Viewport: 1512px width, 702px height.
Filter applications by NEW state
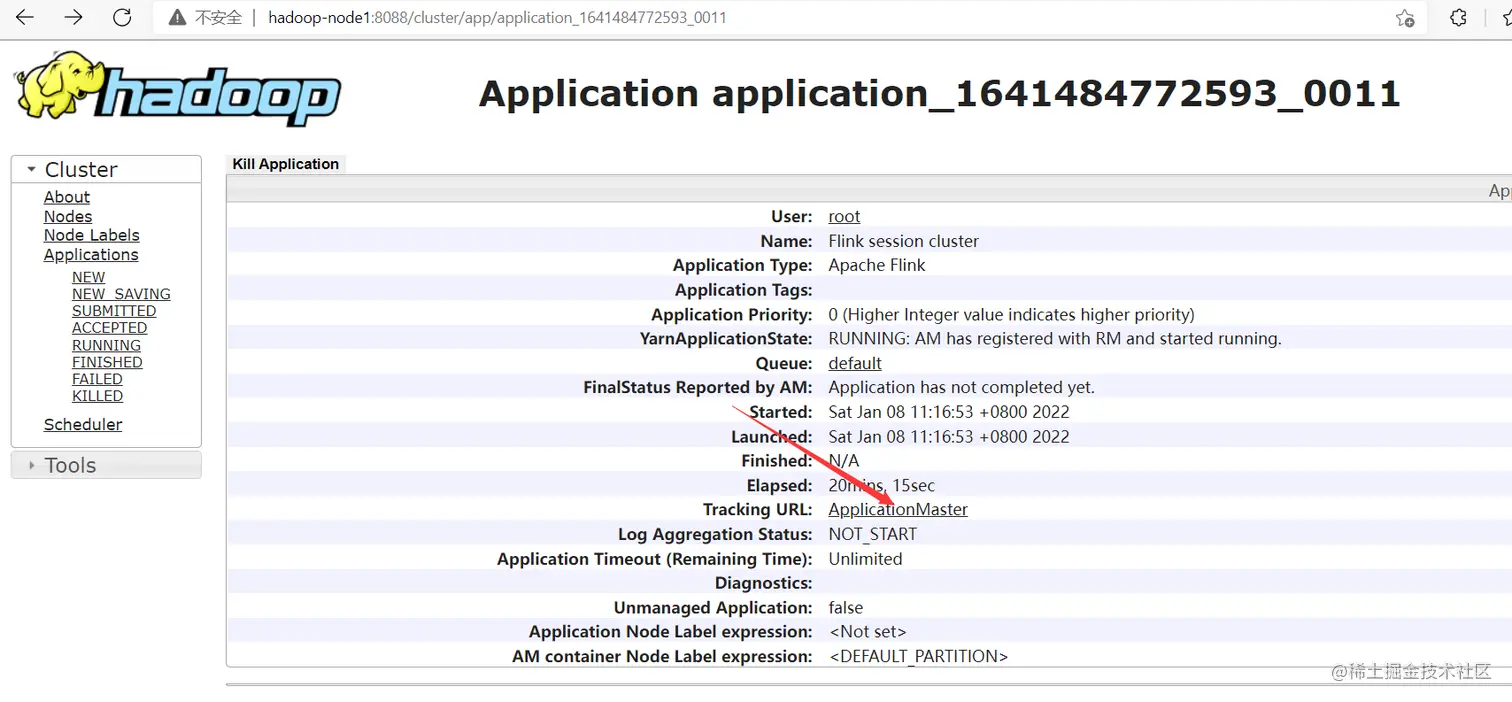(x=88, y=277)
